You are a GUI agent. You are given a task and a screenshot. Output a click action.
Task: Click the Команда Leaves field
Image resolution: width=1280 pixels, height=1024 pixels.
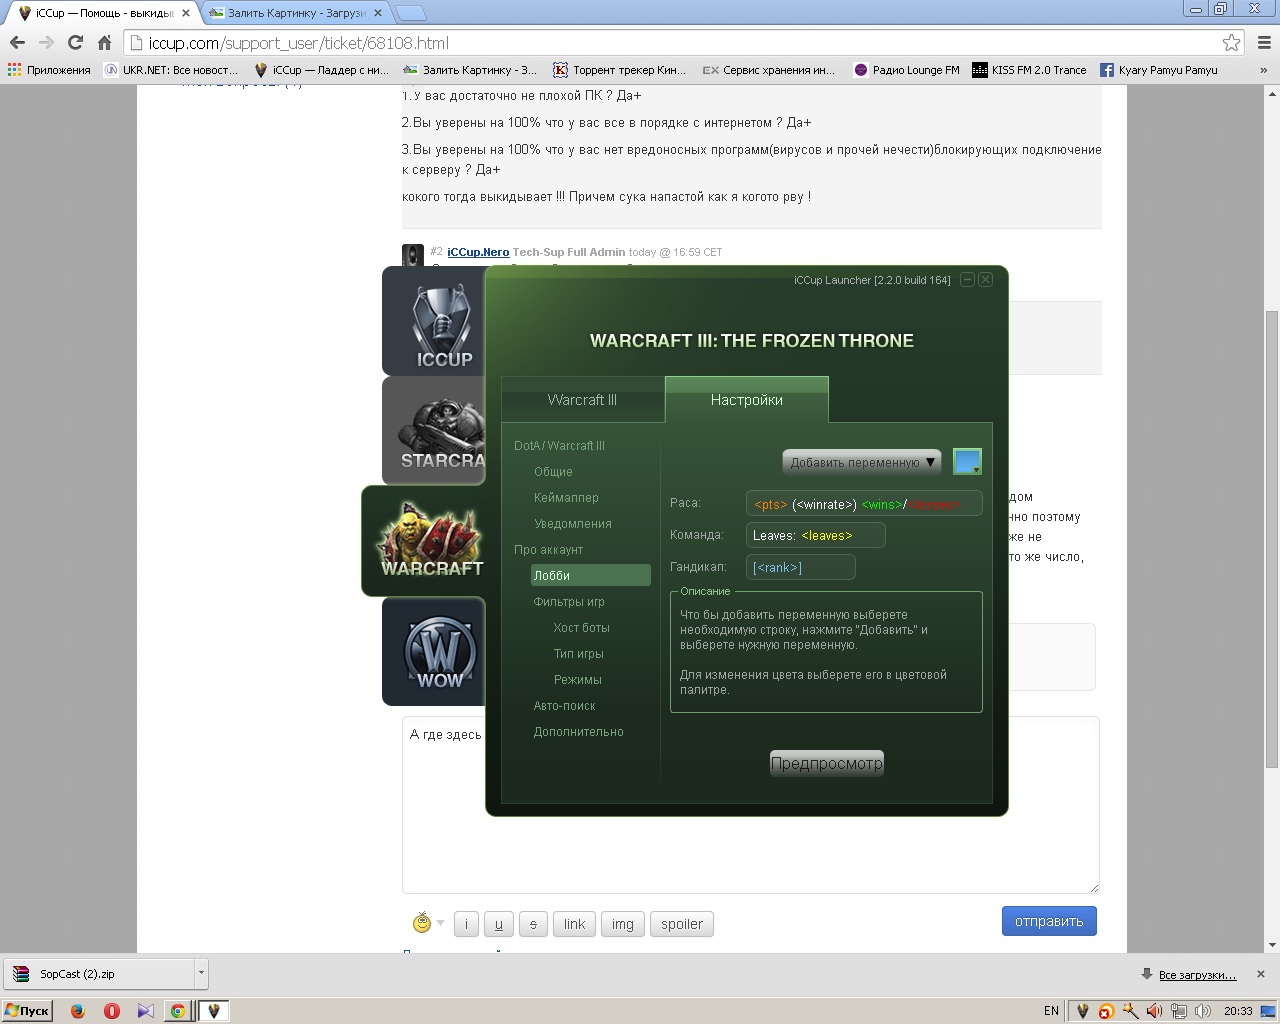tap(815, 535)
